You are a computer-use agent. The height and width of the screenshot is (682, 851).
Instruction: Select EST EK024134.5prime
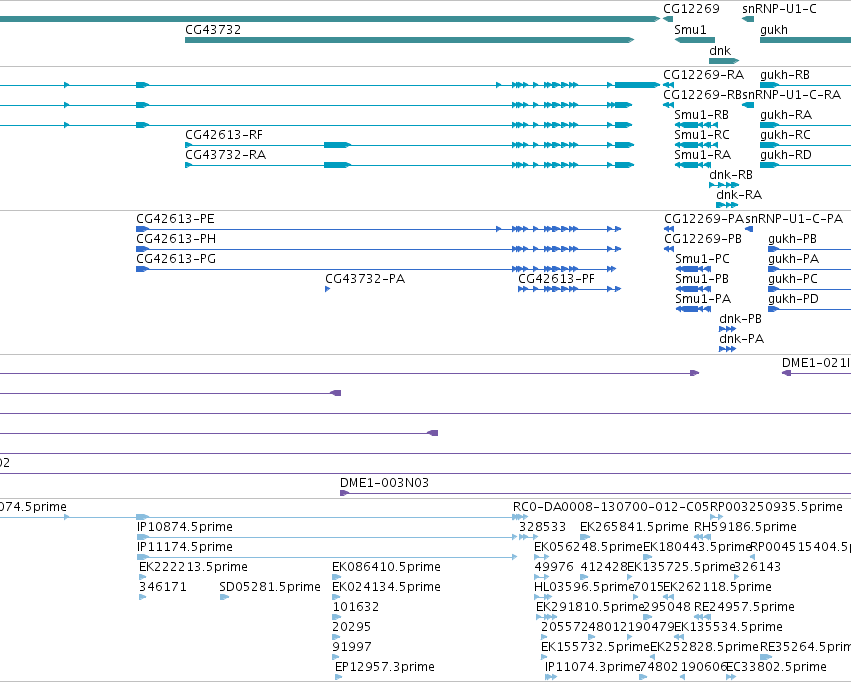(x=386, y=588)
